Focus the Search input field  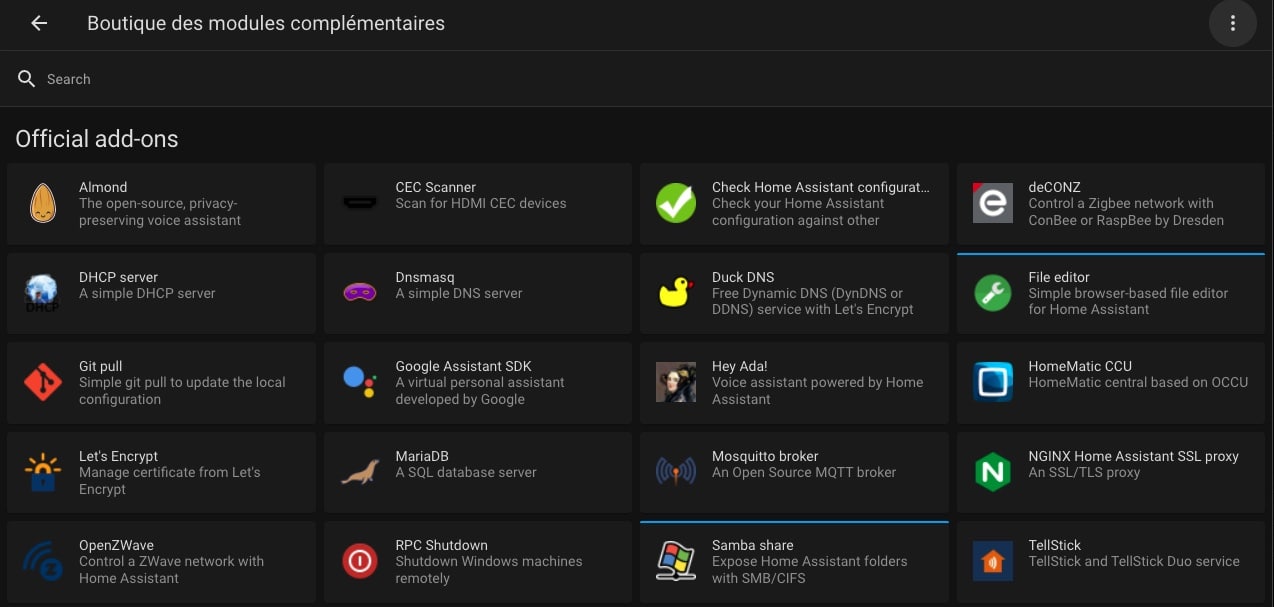[637, 79]
